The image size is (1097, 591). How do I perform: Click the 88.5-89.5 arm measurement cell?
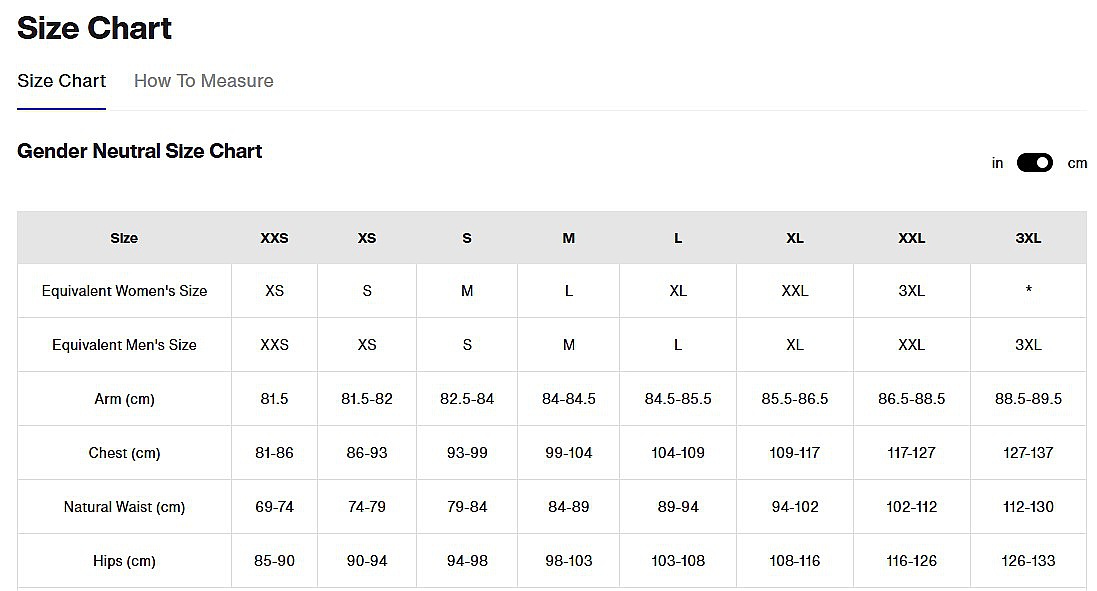pos(1028,399)
